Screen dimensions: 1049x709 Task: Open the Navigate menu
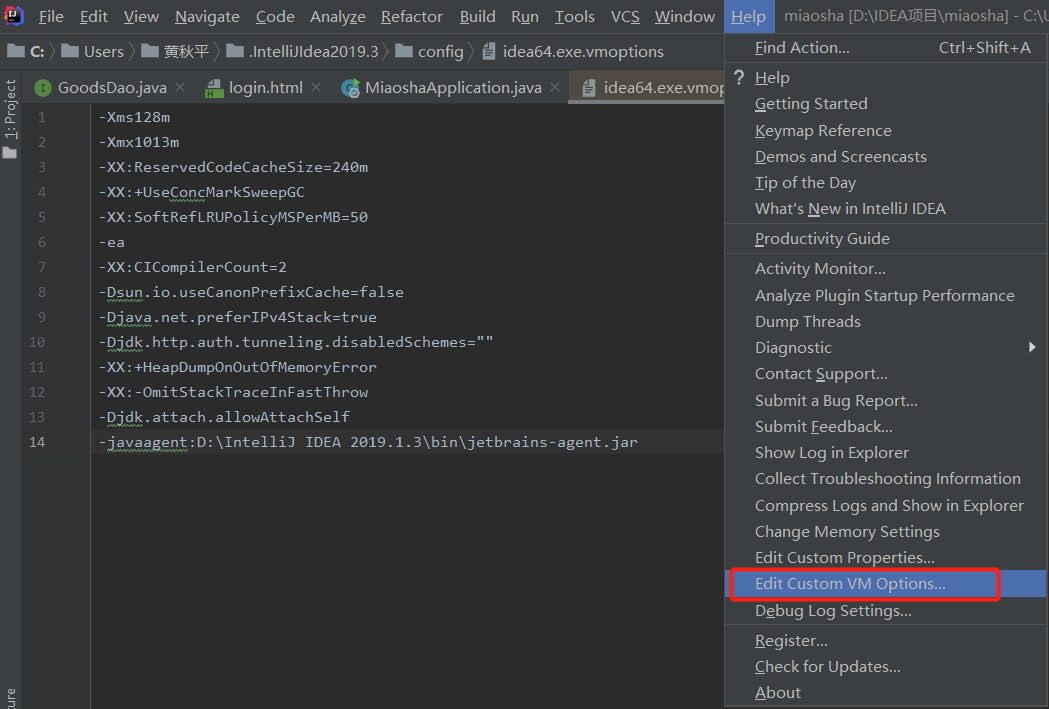coord(207,16)
